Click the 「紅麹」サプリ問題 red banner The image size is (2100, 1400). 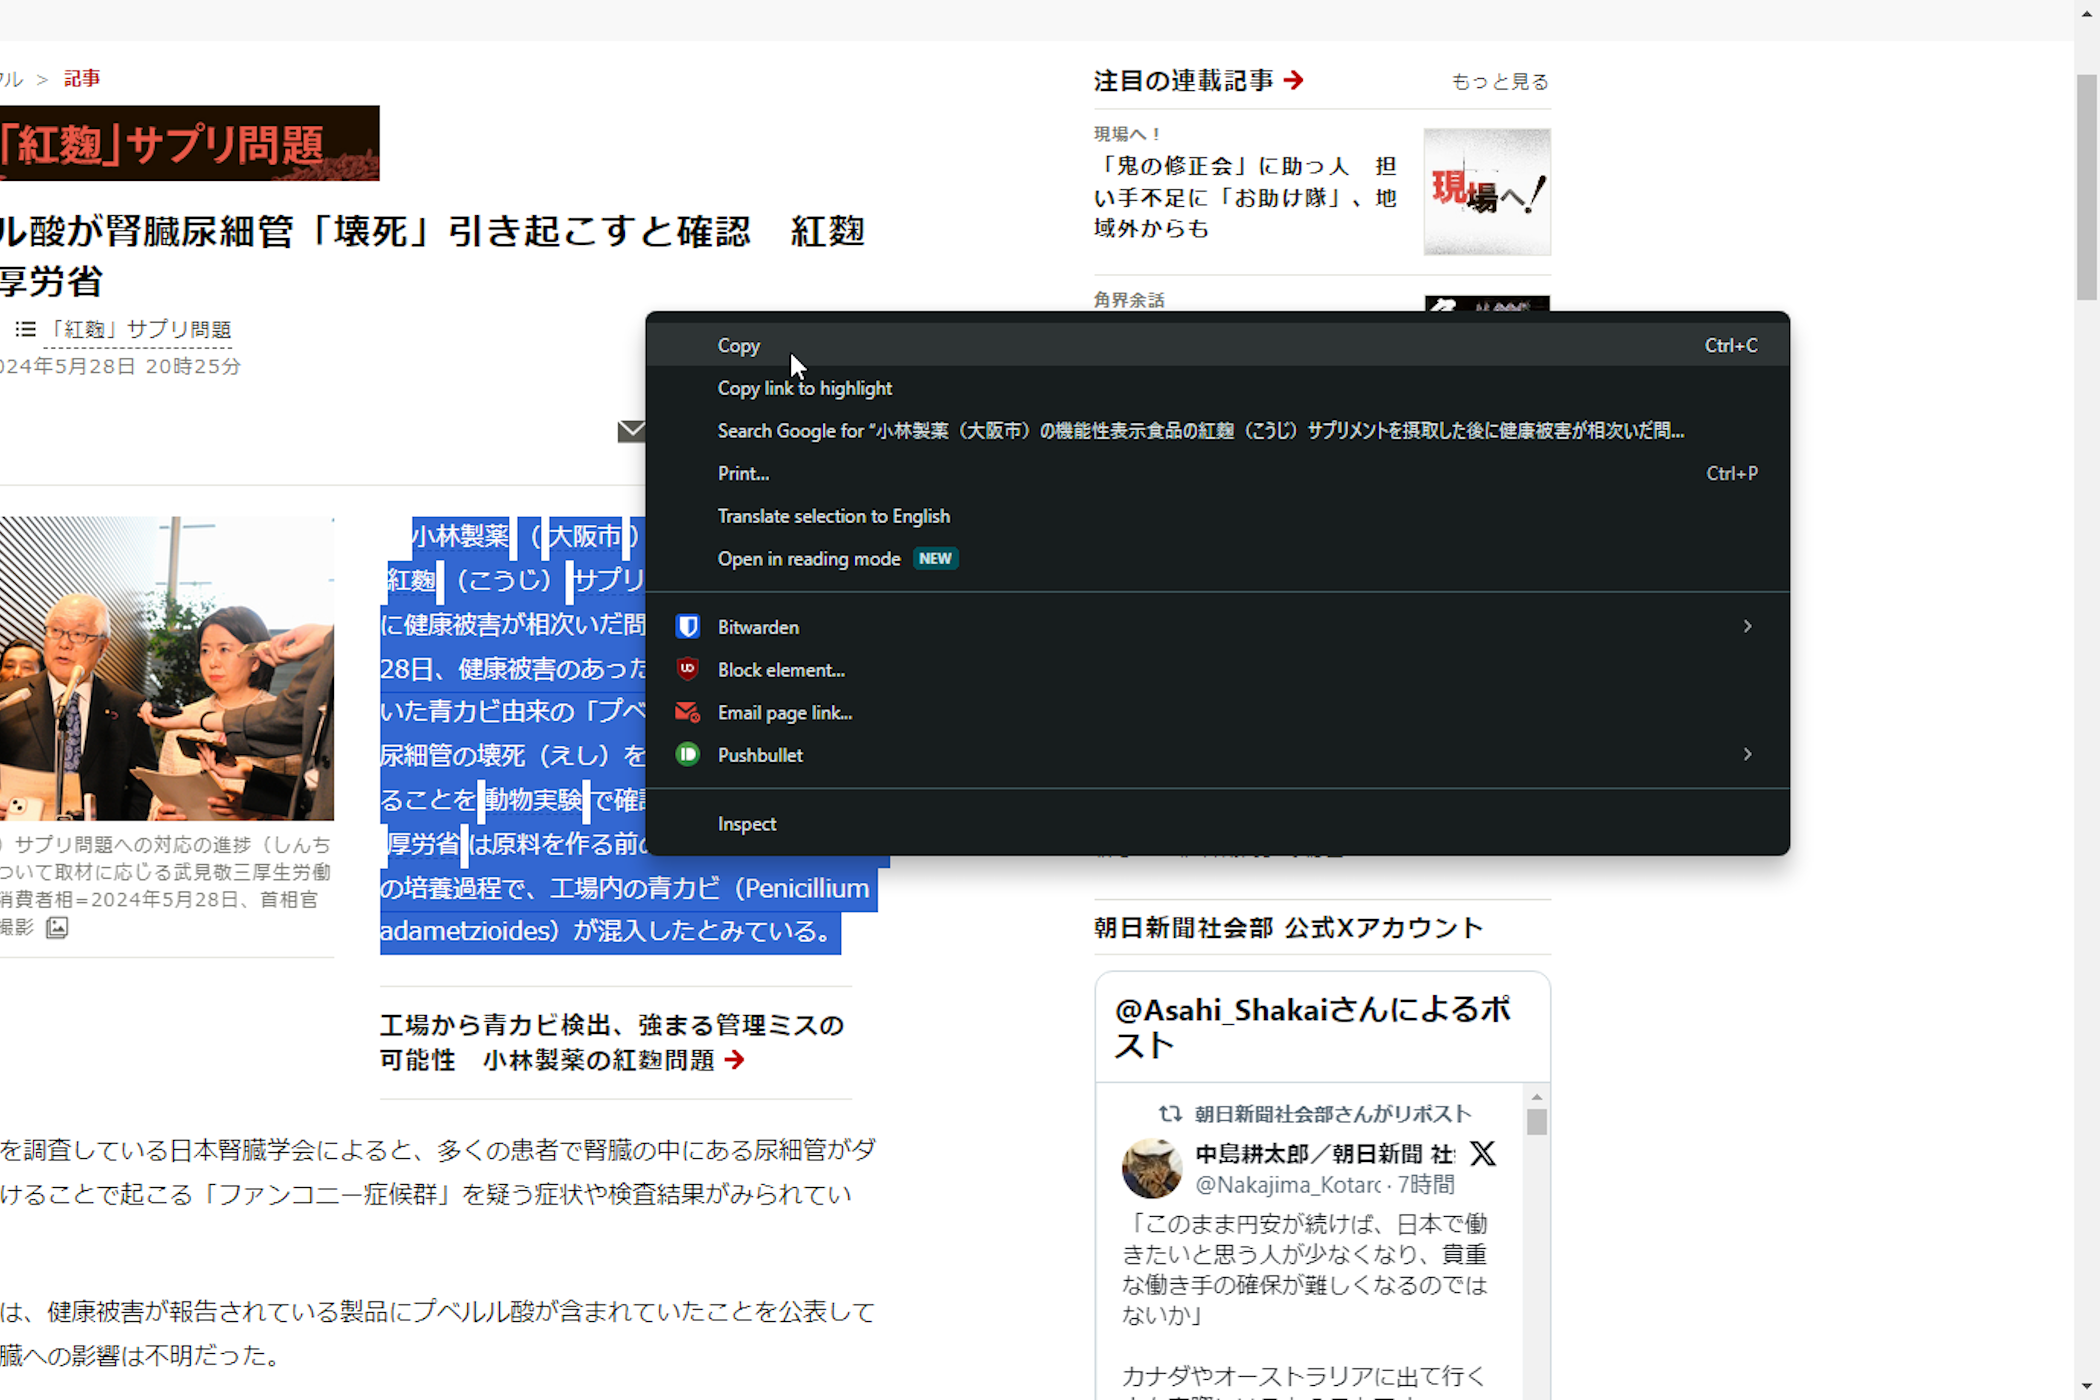(189, 143)
